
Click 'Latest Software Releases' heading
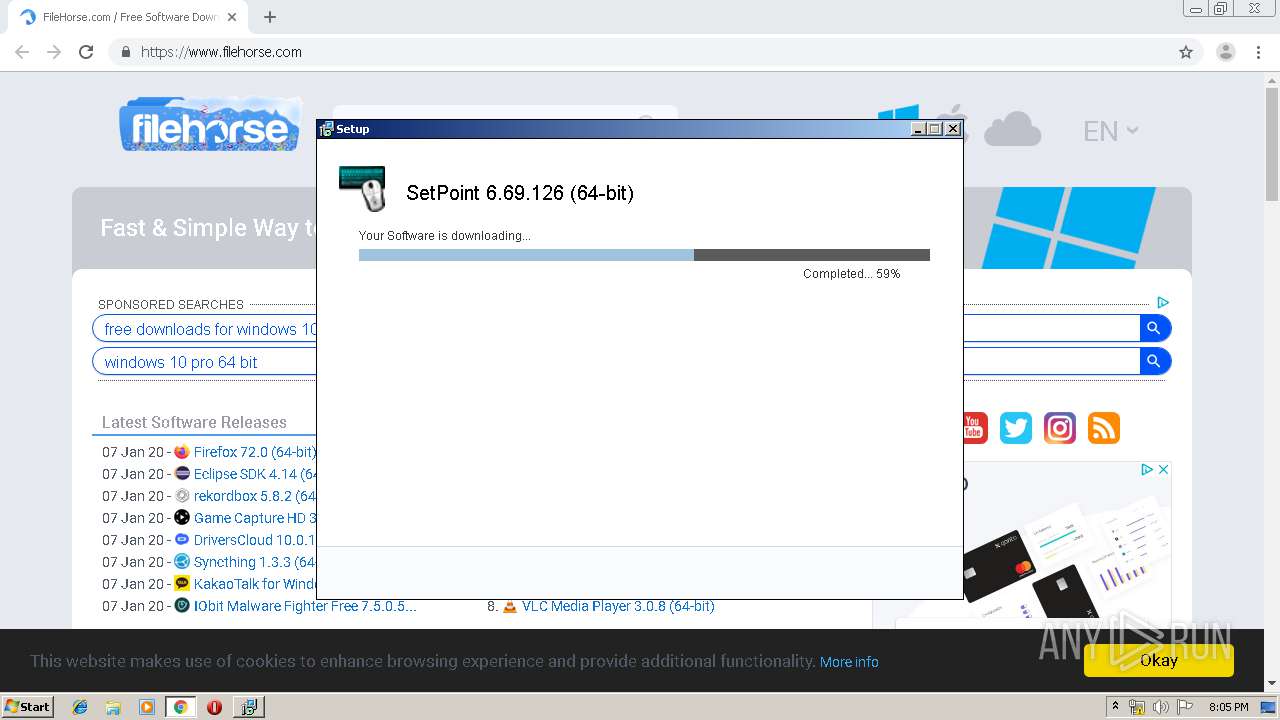[194, 422]
